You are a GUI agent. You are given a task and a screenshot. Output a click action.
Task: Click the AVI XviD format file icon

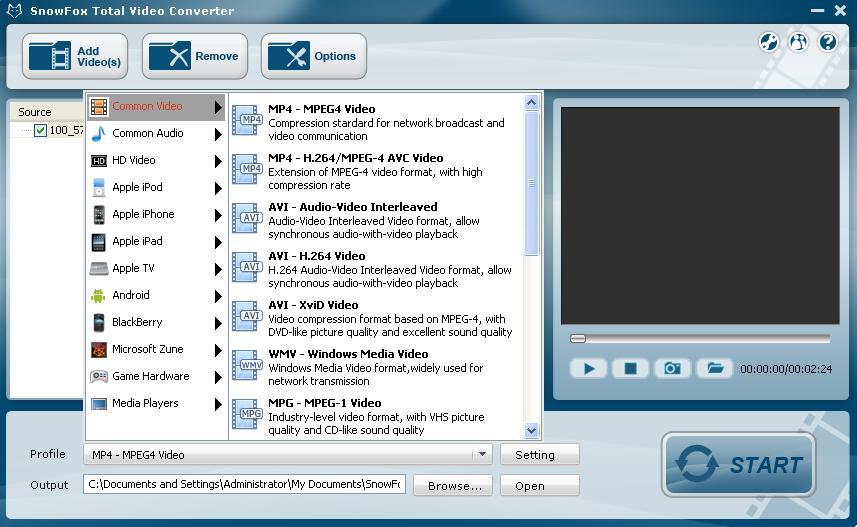point(247,316)
